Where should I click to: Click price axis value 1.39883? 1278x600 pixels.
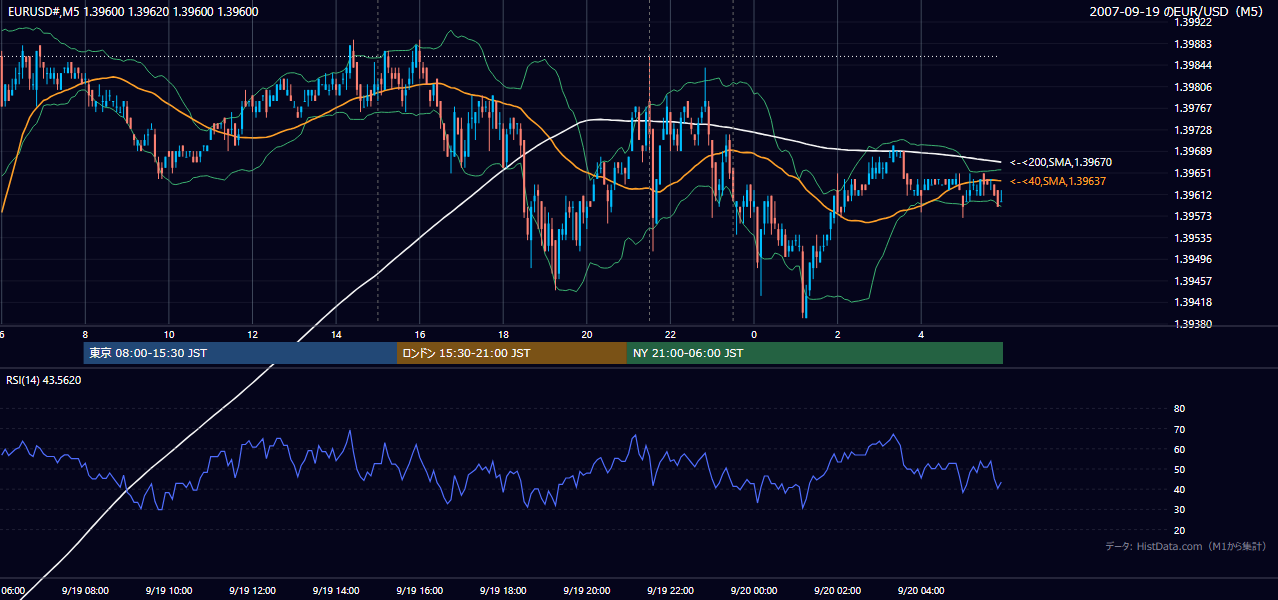coord(1191,44)
